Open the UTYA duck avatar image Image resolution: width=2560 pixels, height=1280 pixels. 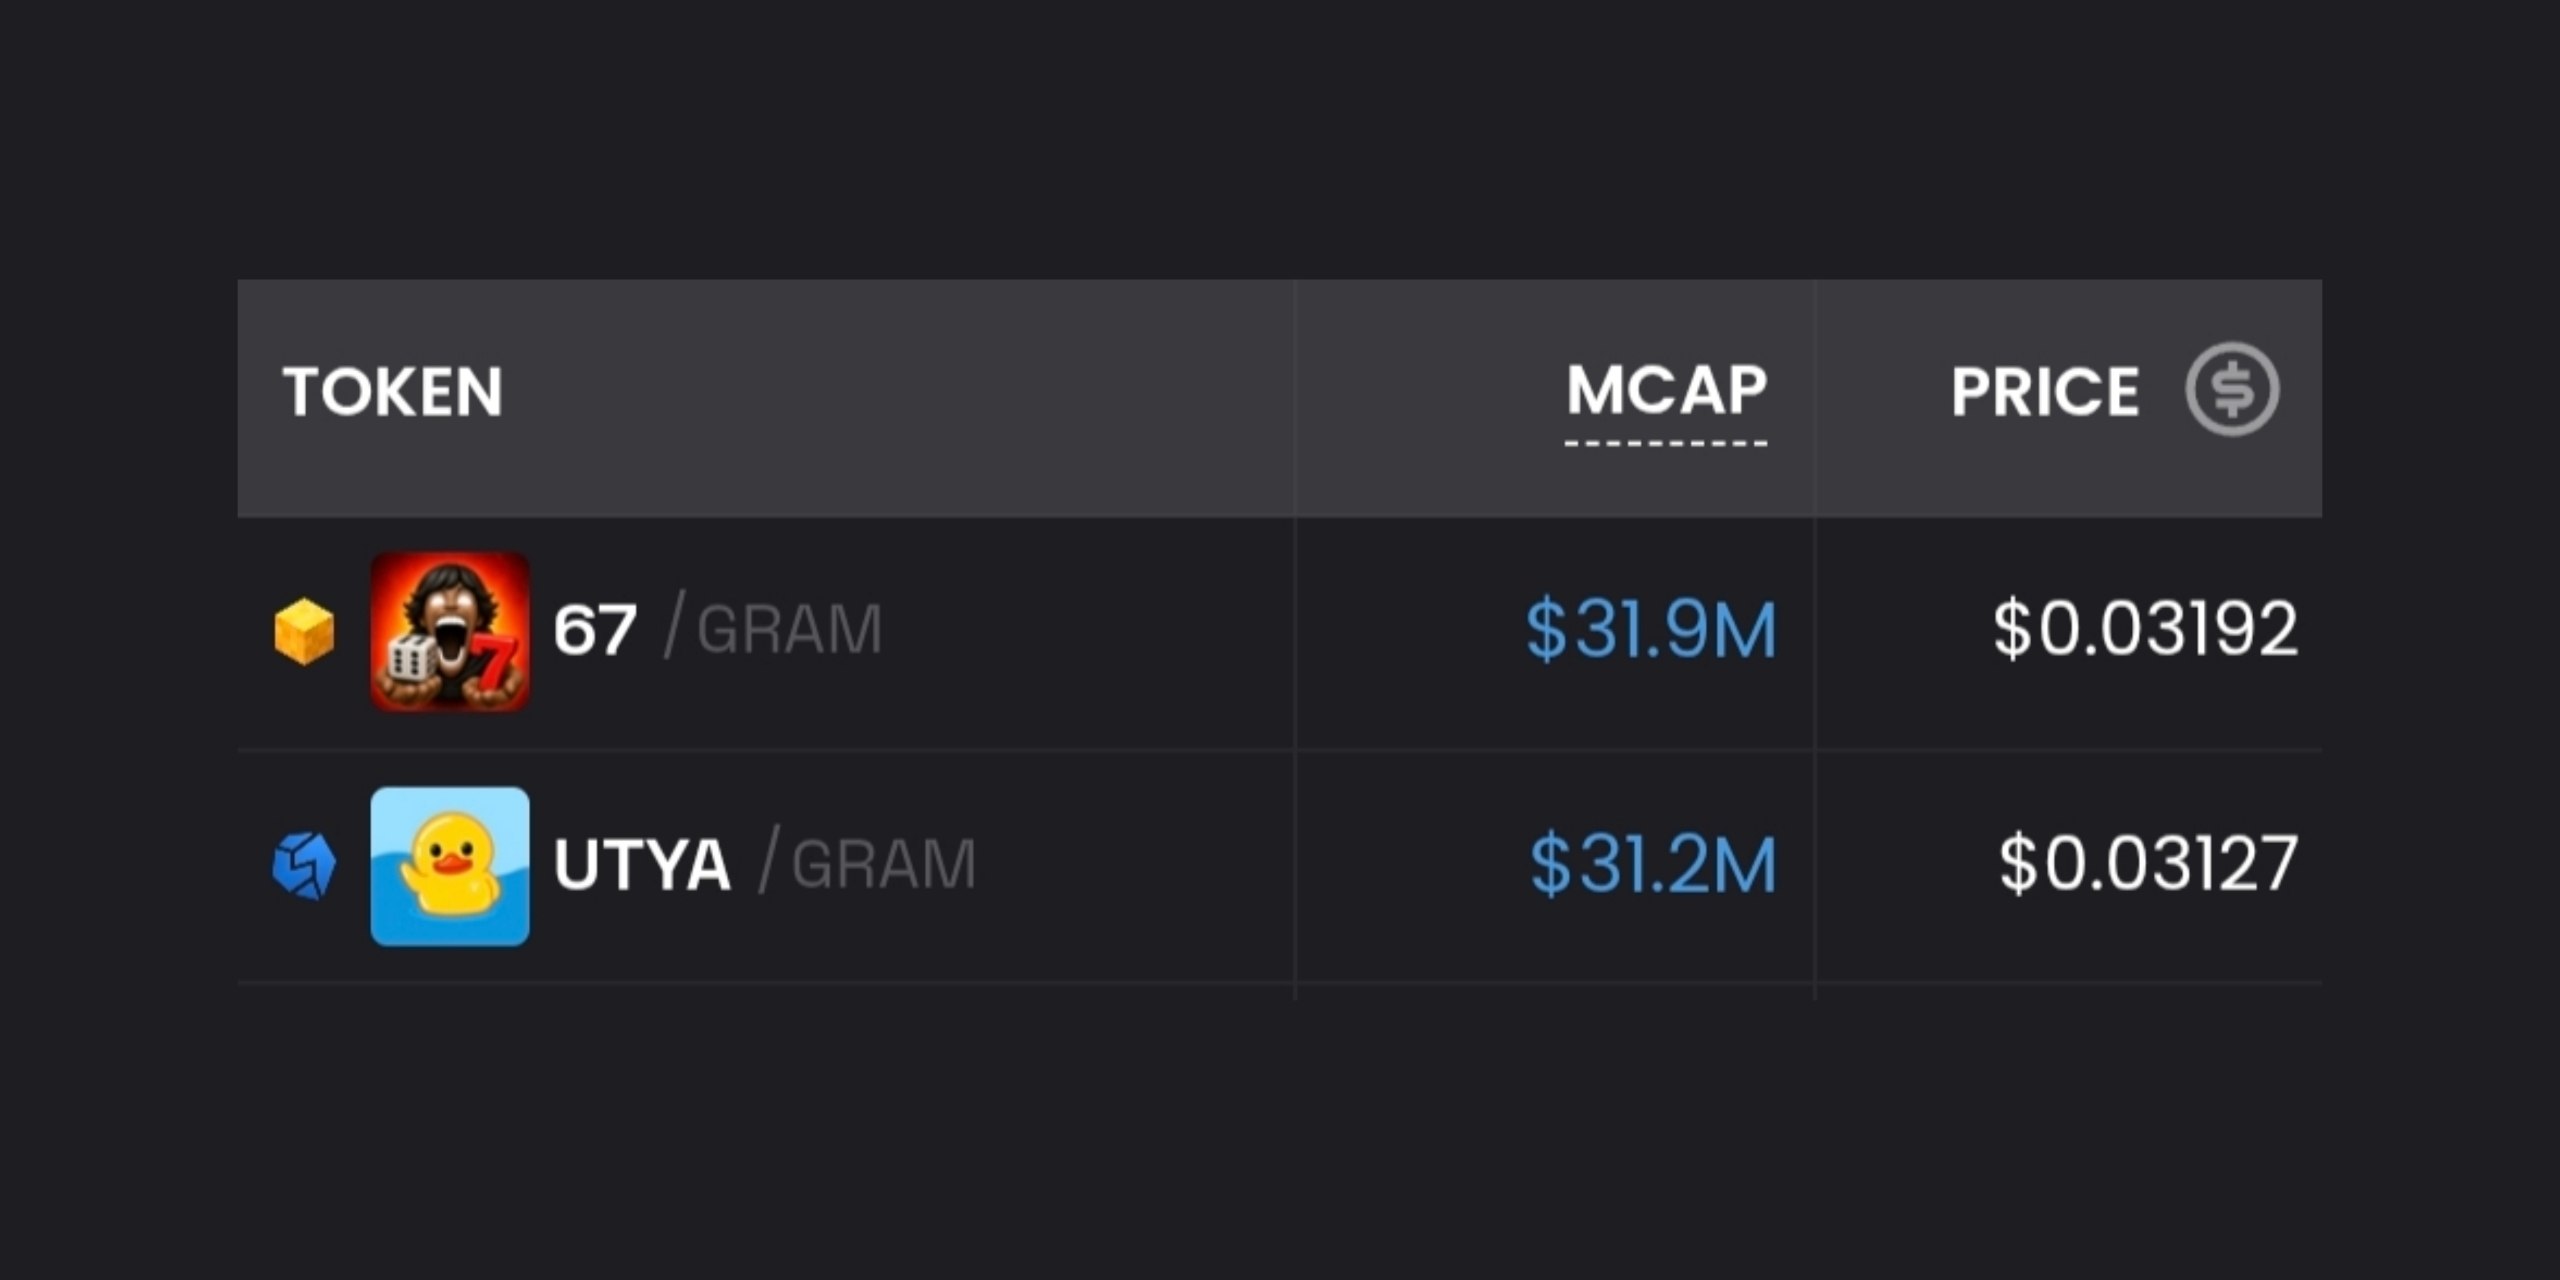450,866
